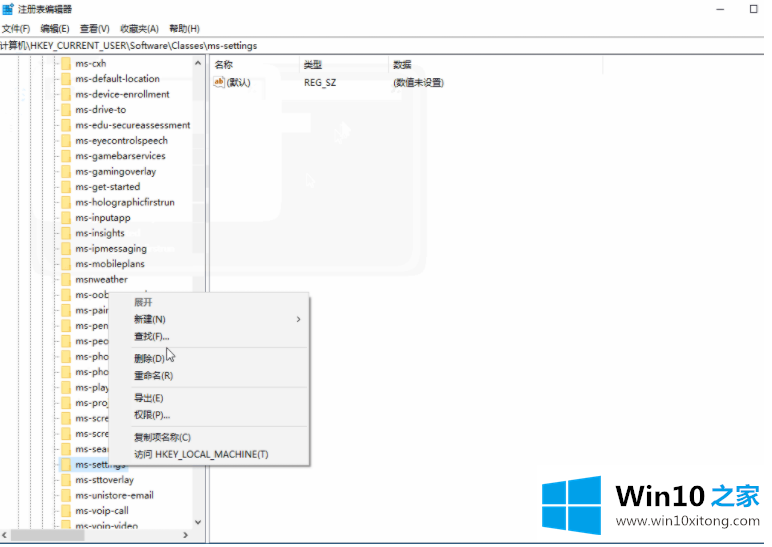
Task: Click the 新建(N) submenu arrow
Action: coord(298,320)
